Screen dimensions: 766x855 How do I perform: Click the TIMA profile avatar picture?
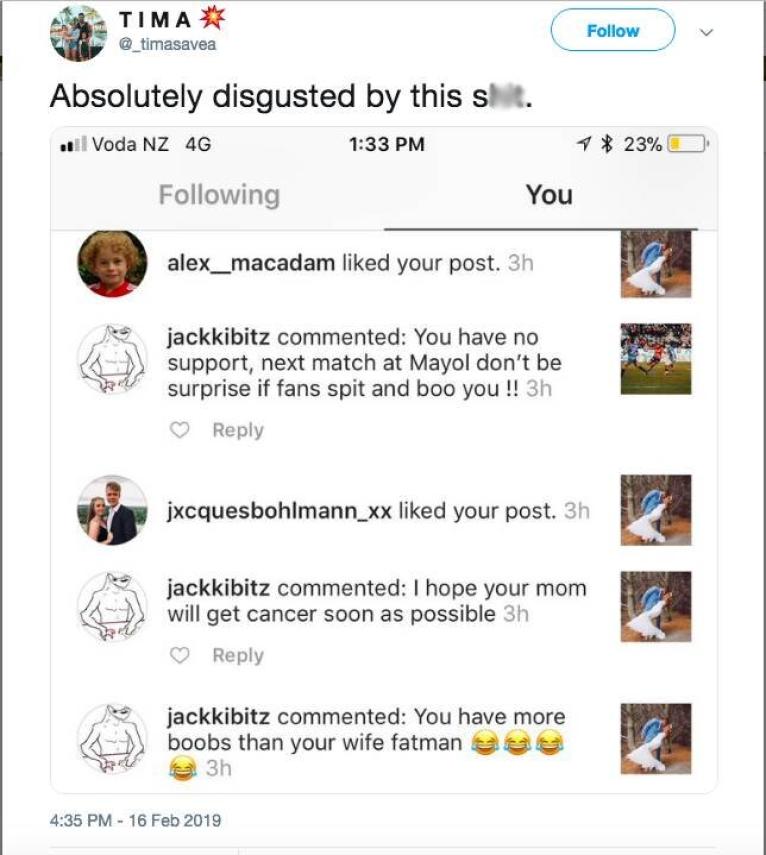click(79, 33)
